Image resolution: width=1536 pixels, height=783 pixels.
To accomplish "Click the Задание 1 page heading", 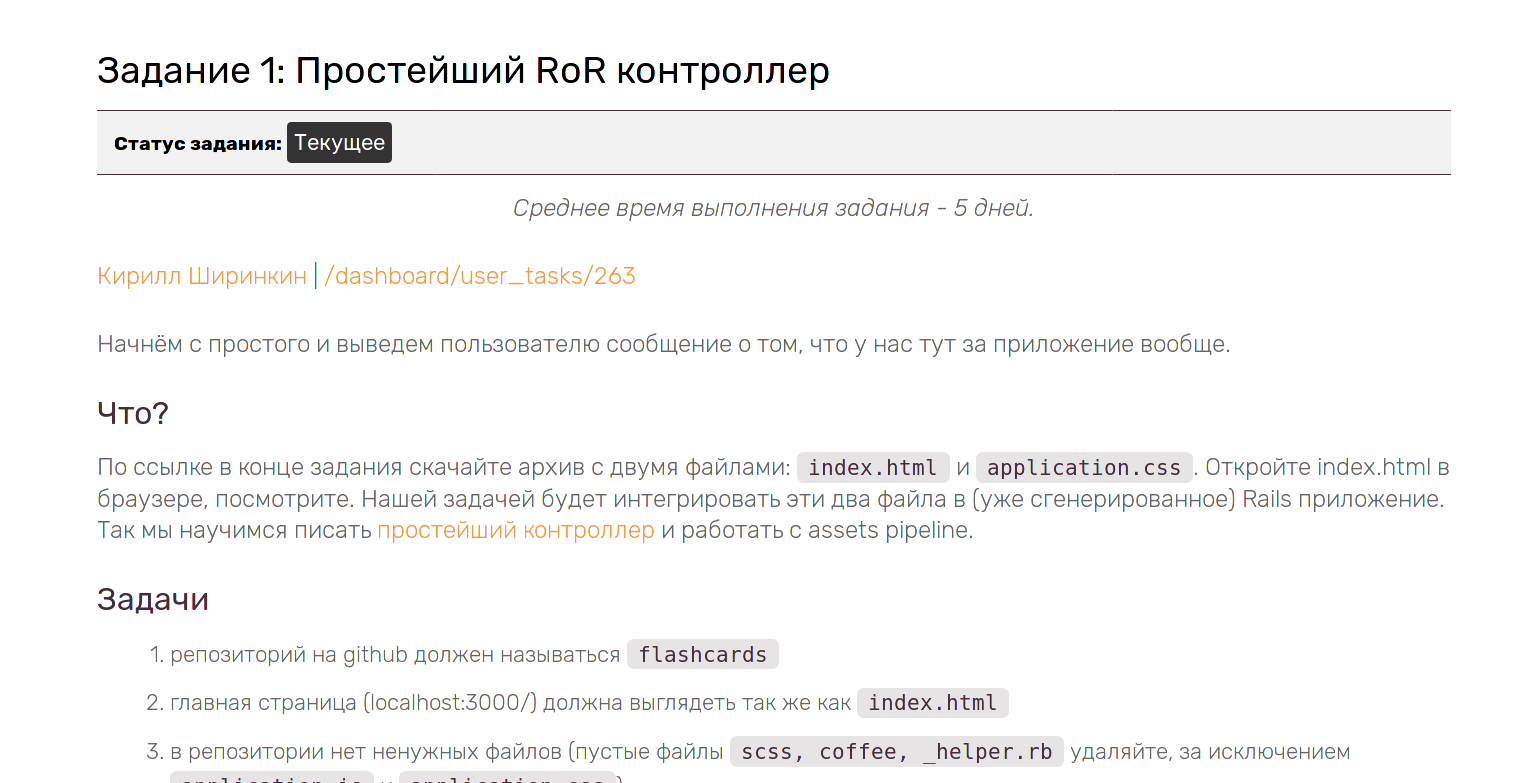I will pyautogui.click(x=463, y=71).
